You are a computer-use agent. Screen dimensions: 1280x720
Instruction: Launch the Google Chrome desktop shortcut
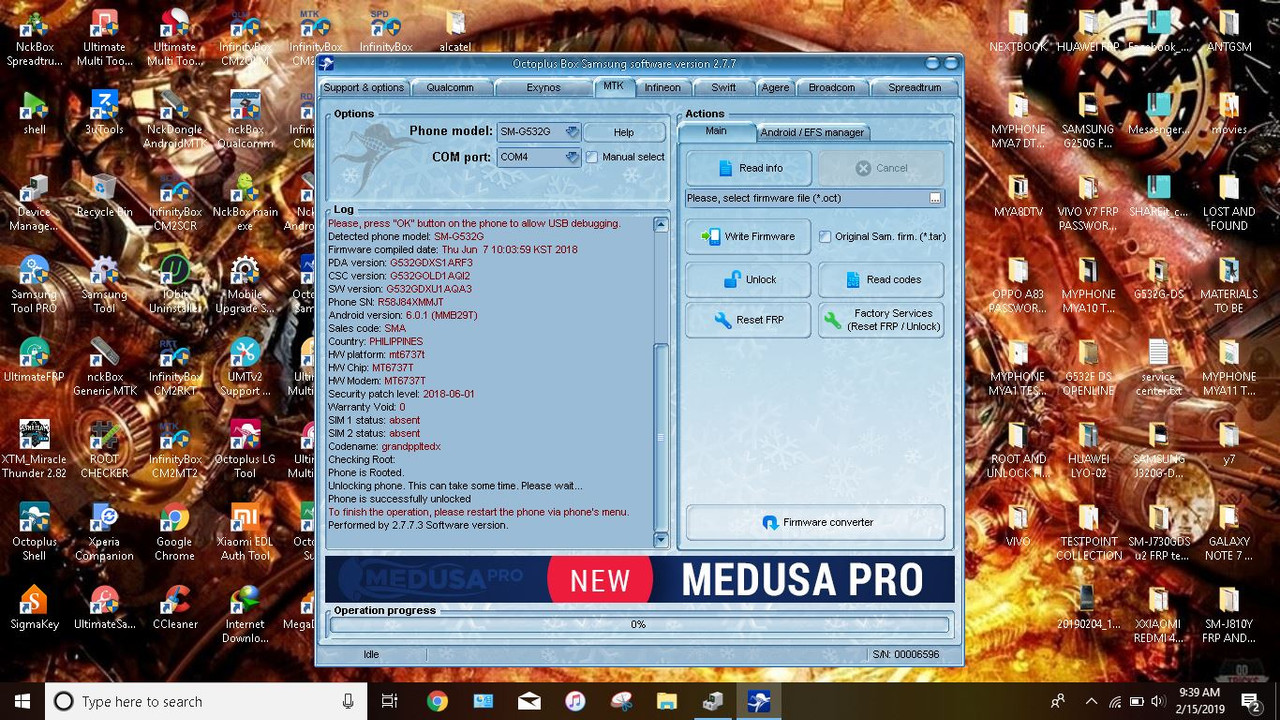pyautogui.click(x=175, y=530)
